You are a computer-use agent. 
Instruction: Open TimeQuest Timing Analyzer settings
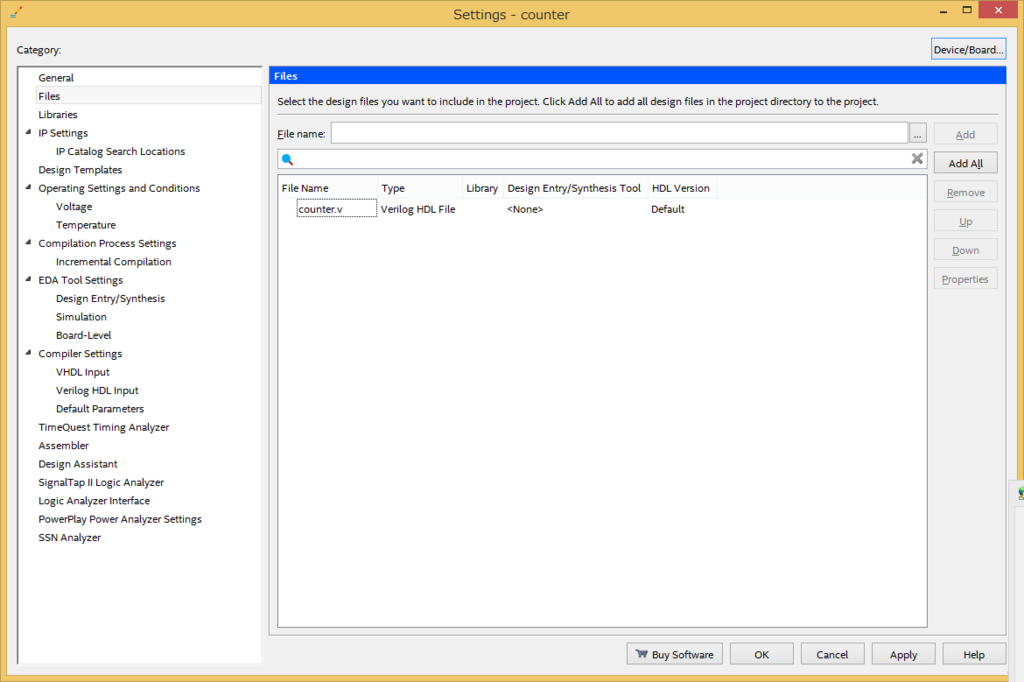tap(104, 427)
